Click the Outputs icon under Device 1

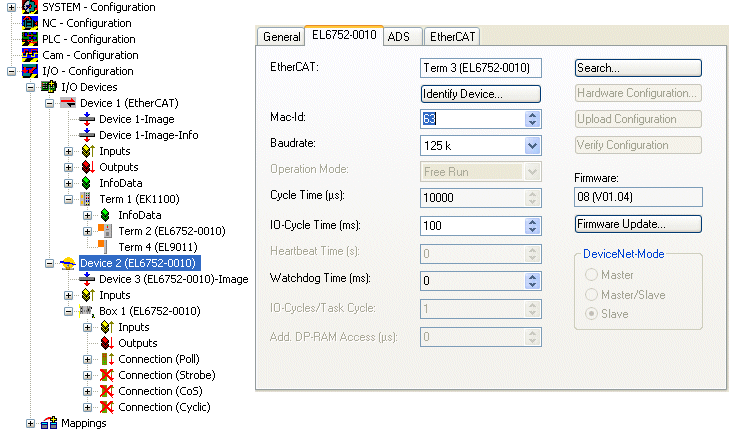88,167
